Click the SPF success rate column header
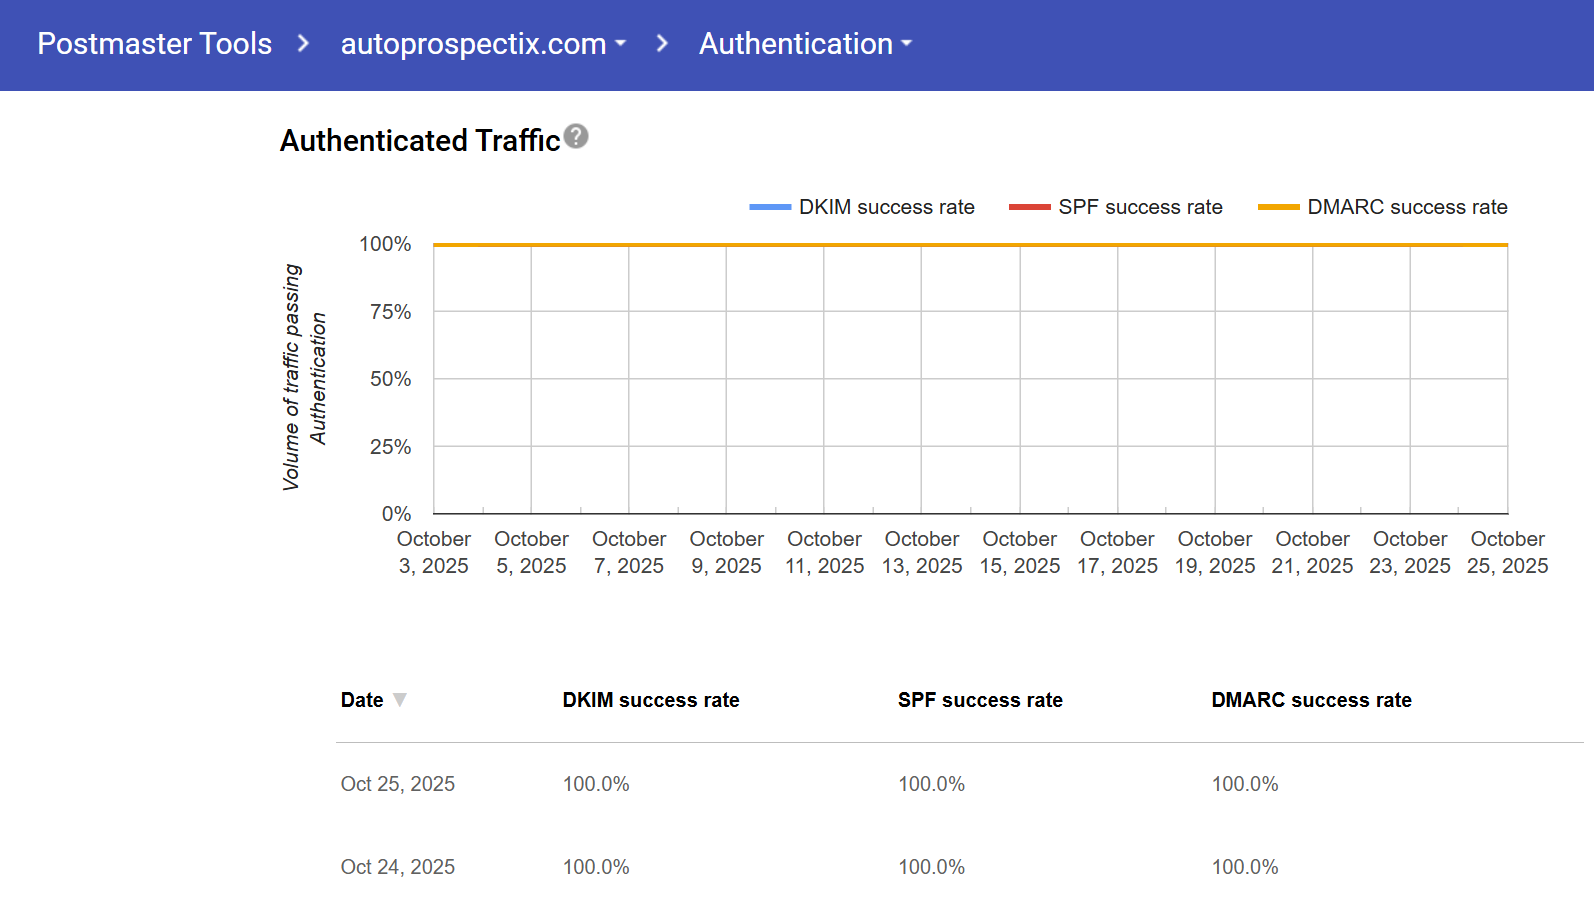Viewport: 1594px width, 912px height. pos(980,700)
